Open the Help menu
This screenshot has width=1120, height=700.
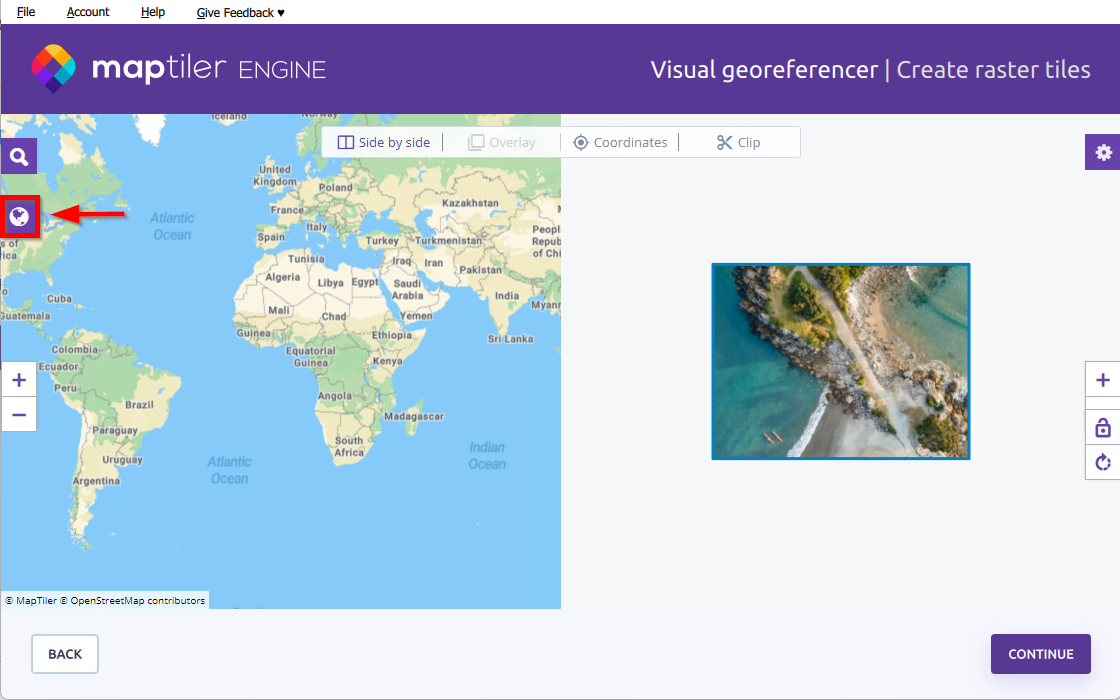(x=153, y=12)
